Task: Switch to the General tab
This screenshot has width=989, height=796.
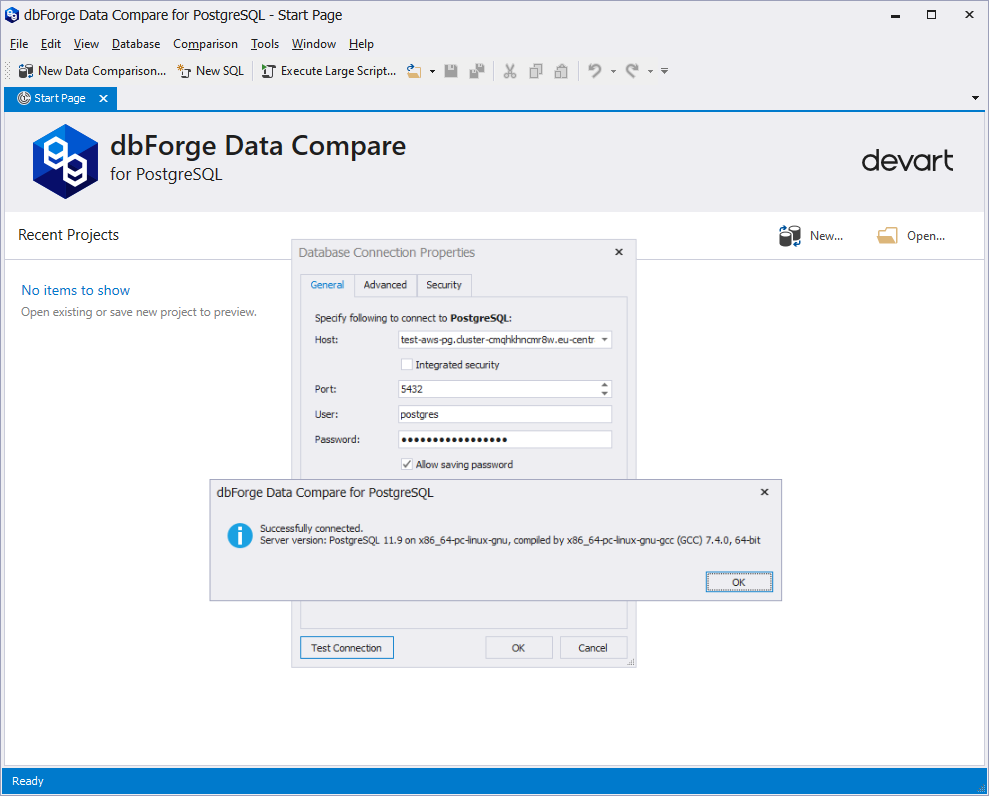Action: pos(327,285)
